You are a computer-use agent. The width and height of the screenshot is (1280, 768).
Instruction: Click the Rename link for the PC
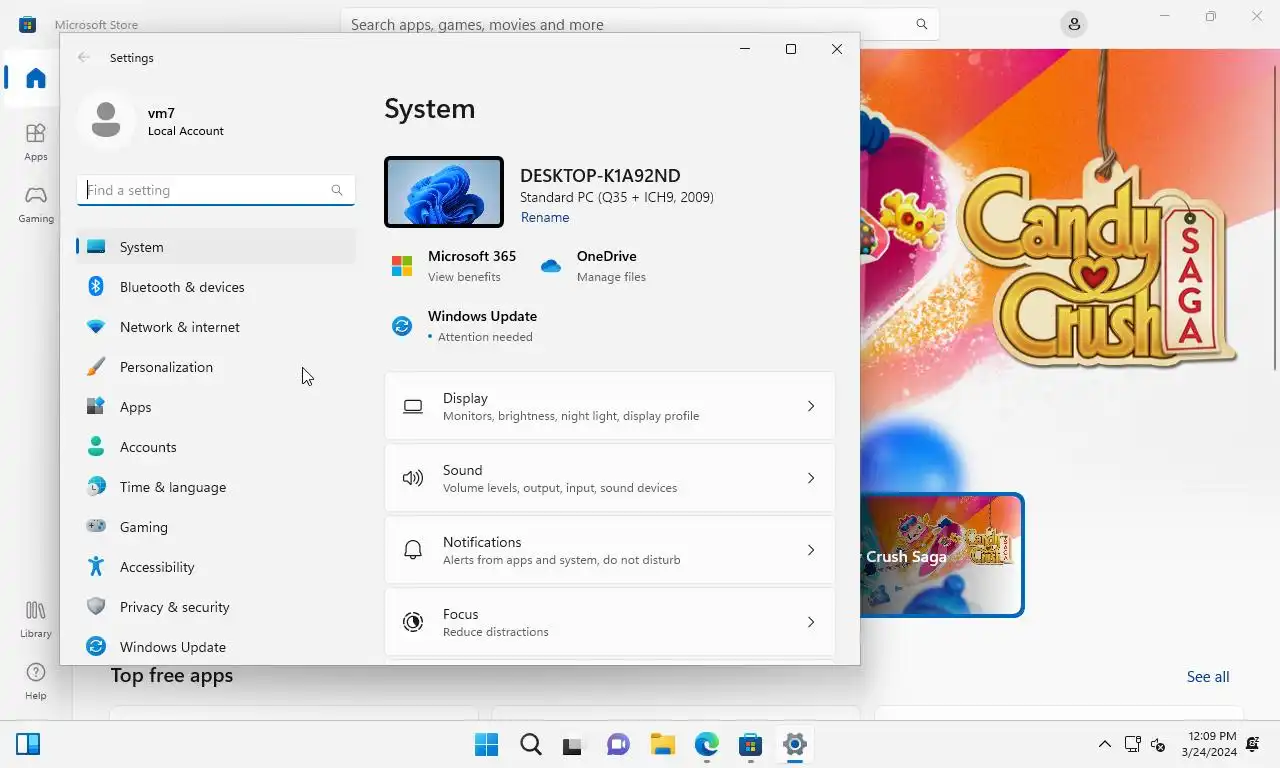tap(545, 217)
